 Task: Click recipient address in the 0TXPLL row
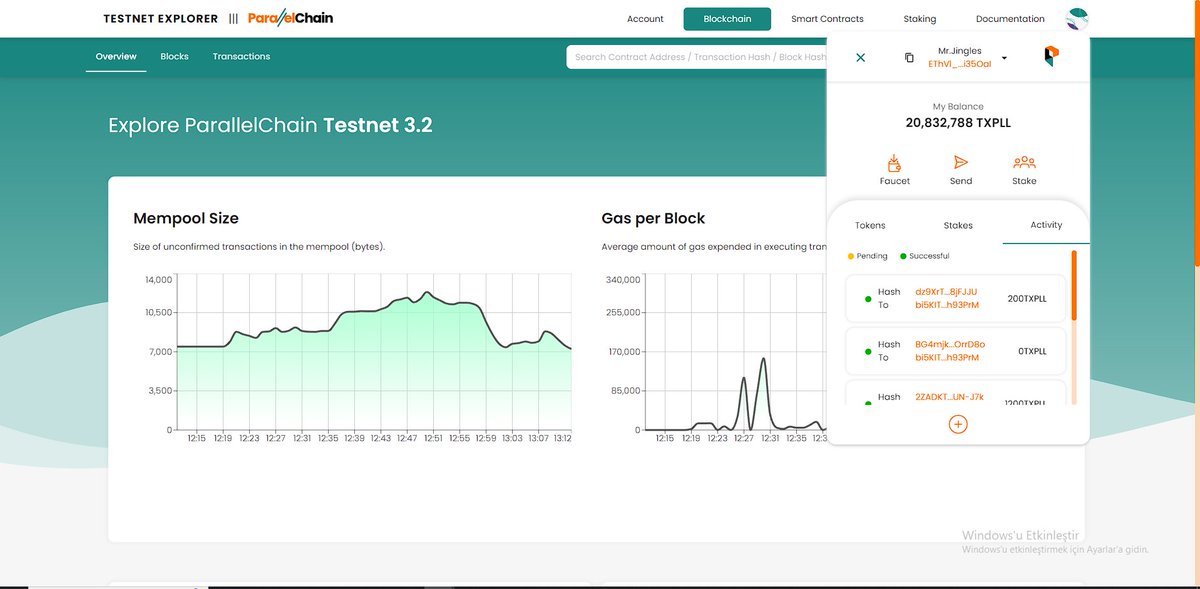pyautogui.click(x=947, y=357)
